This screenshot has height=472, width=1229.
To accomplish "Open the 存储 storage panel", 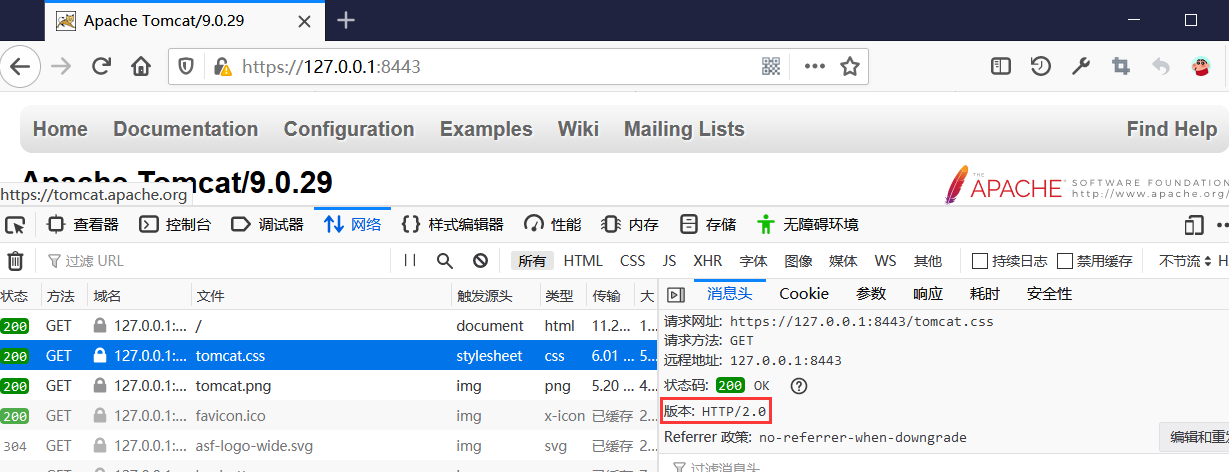I will pyautogui.click(x=707, y=224).
